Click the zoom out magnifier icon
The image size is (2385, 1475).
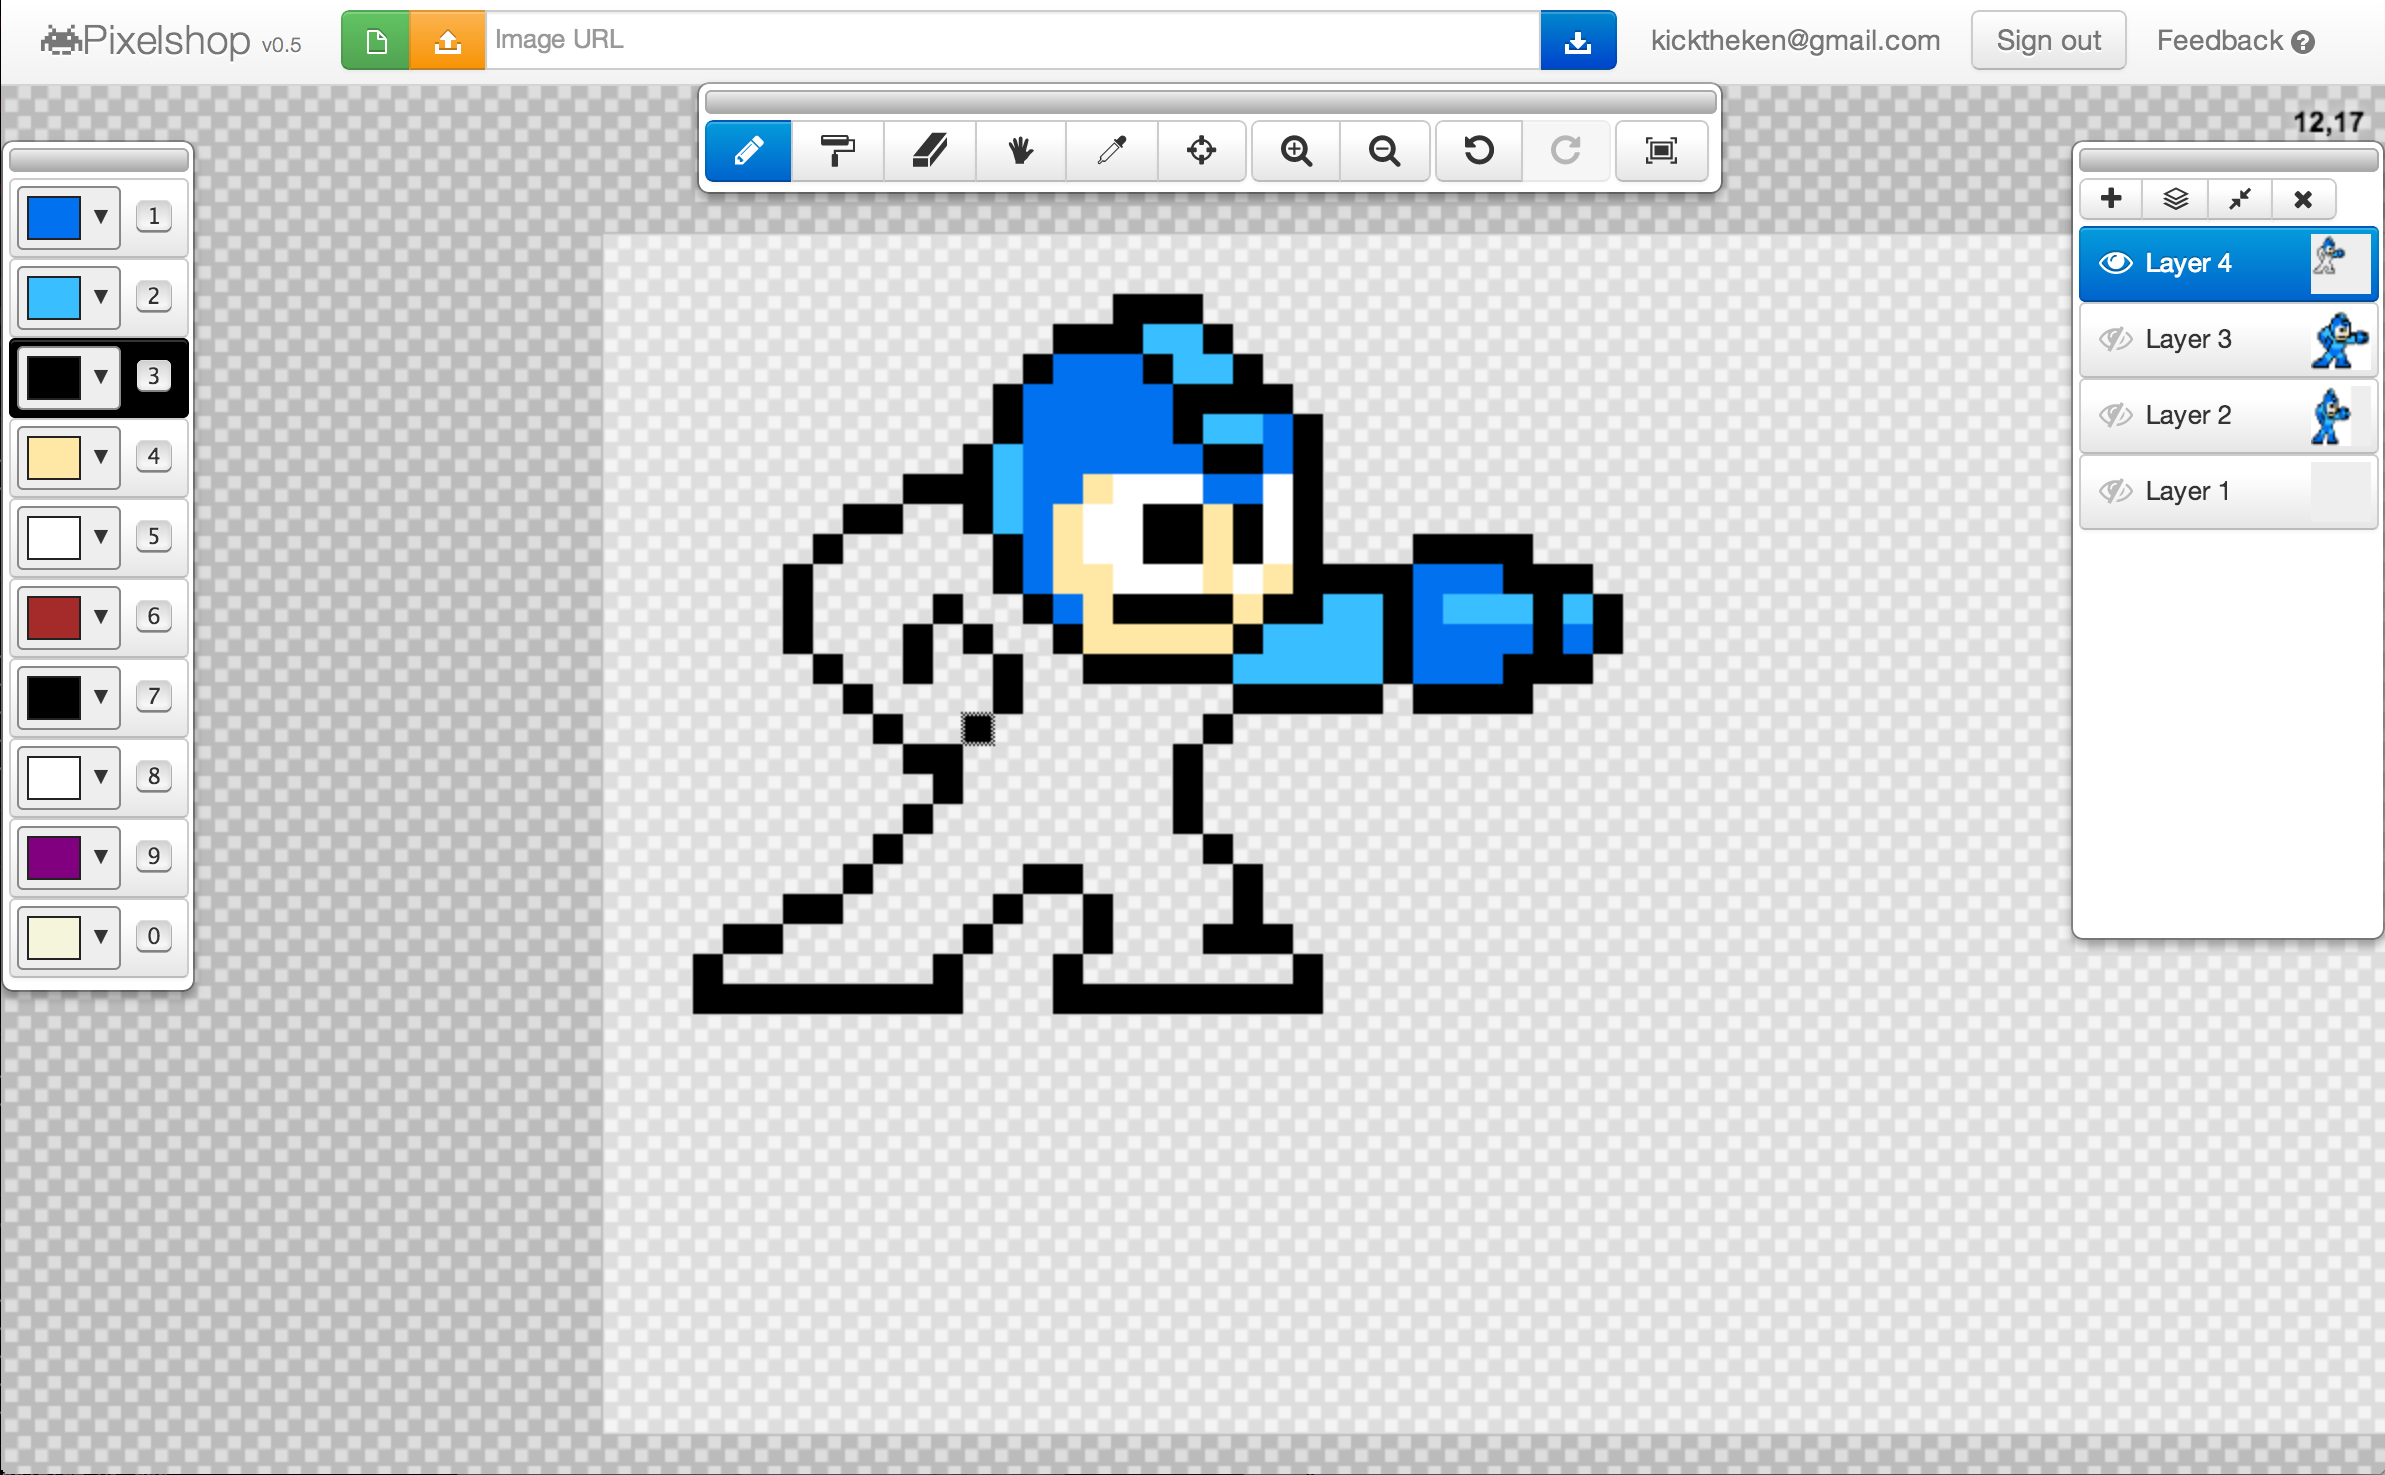(x=1384, y=151)
